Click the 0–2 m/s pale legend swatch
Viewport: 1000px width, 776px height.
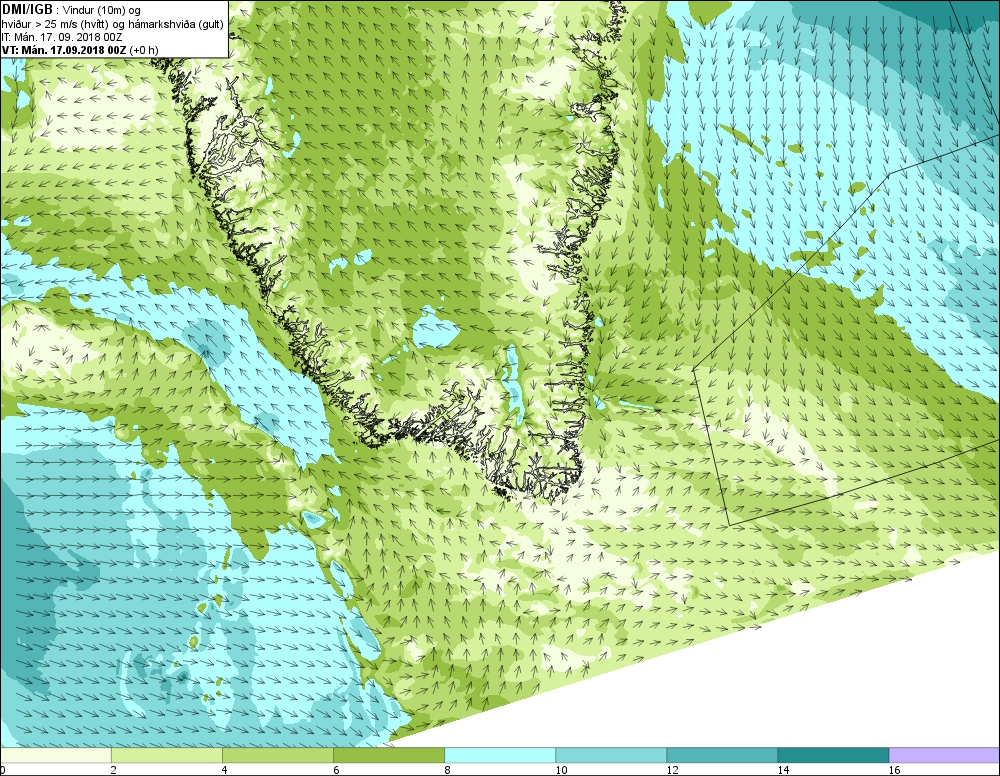point(55,756)
